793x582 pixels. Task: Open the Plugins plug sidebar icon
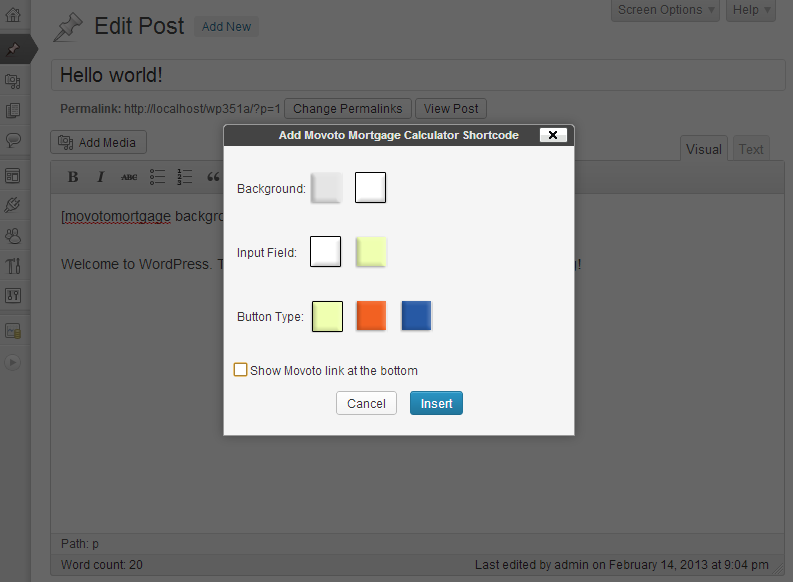coord(13,205)
